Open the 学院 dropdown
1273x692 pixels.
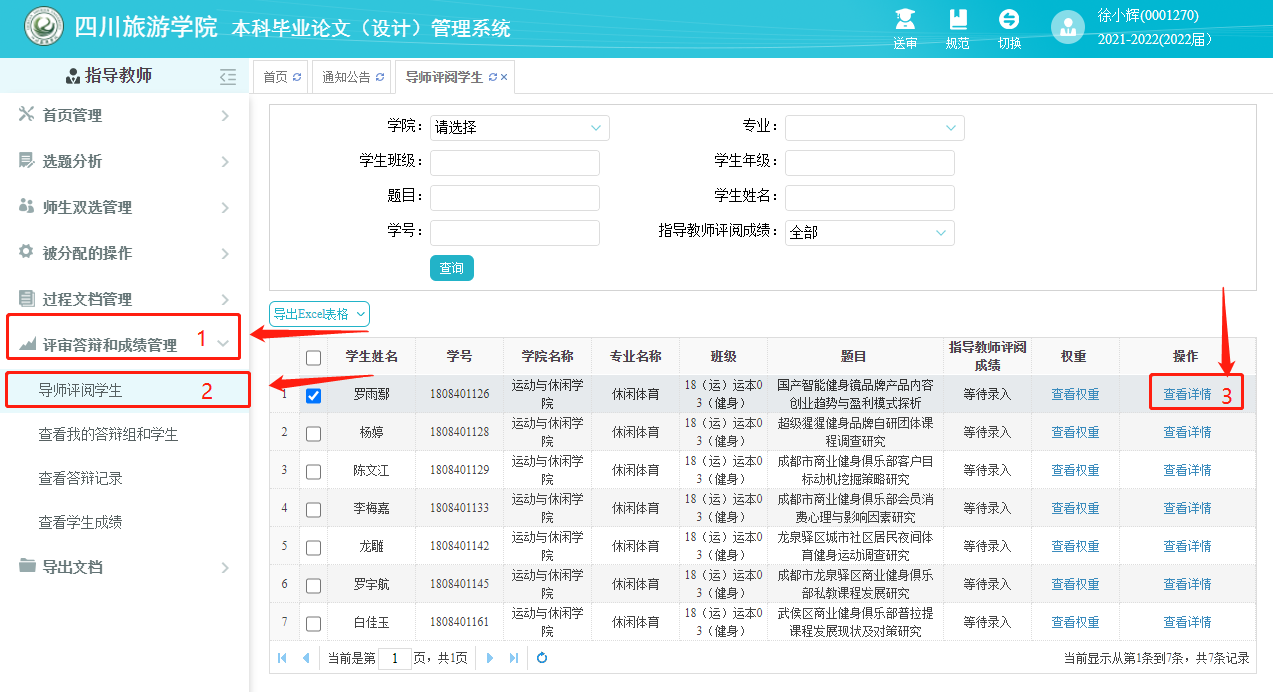tap(519, 128)
